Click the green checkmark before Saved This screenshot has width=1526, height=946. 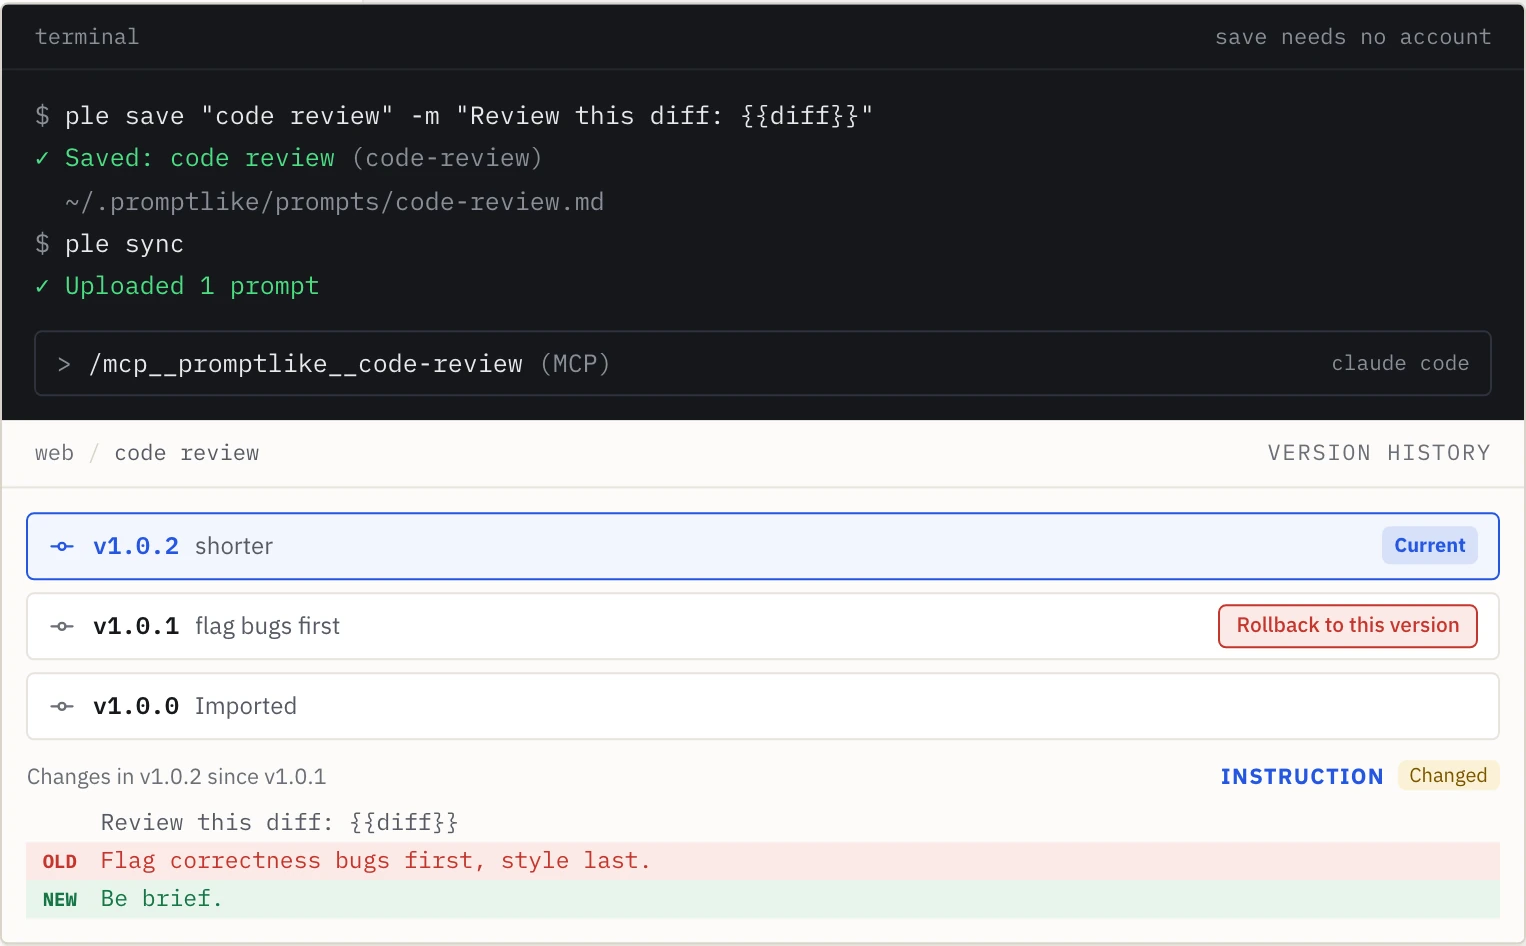point(42,158)
